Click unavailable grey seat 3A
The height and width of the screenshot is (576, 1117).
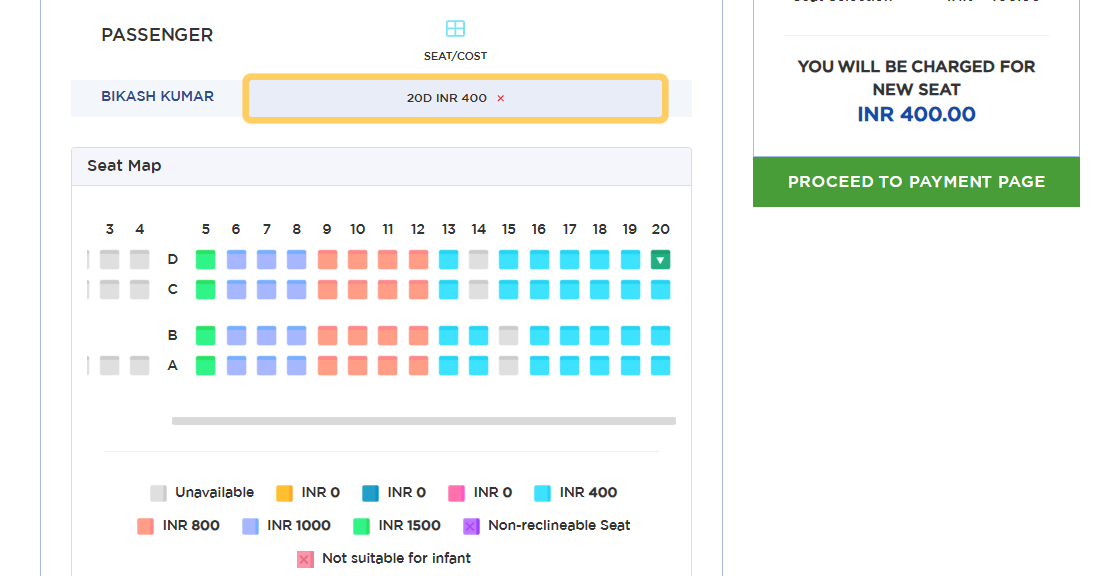tap(109, 366)
